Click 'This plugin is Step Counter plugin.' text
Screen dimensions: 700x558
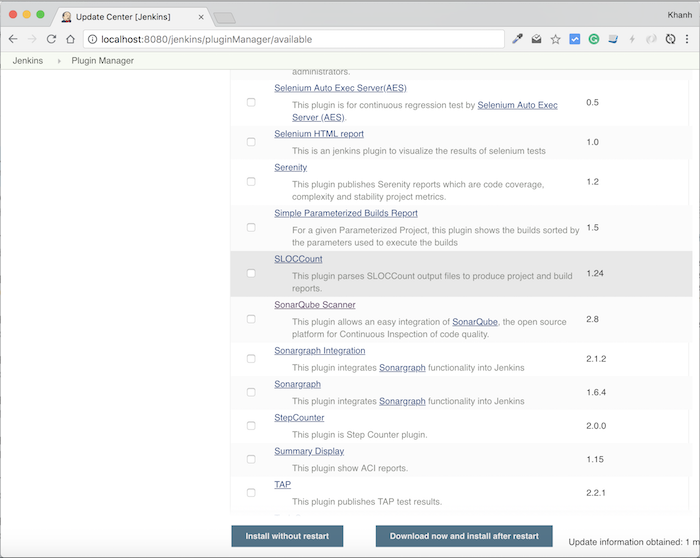[x=360, y=435]
